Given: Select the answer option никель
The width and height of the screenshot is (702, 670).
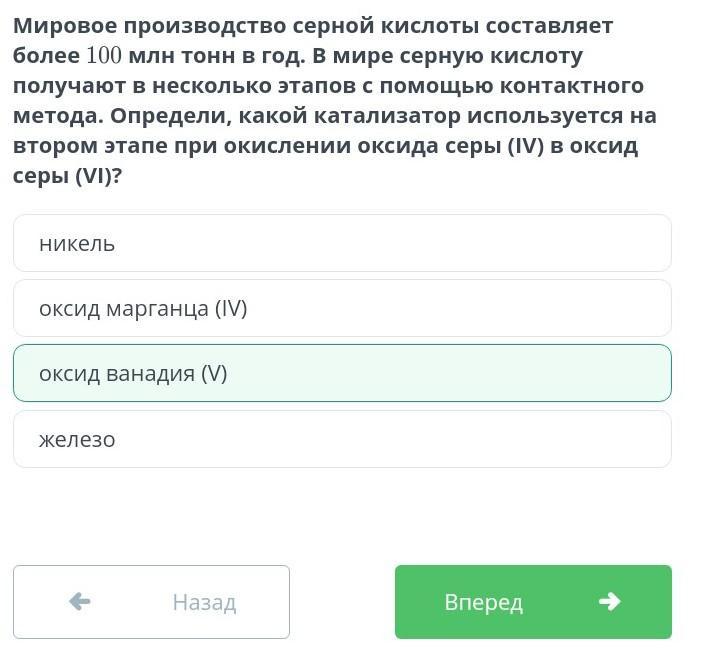Looking at the screenshot, I should coord(342,243).
